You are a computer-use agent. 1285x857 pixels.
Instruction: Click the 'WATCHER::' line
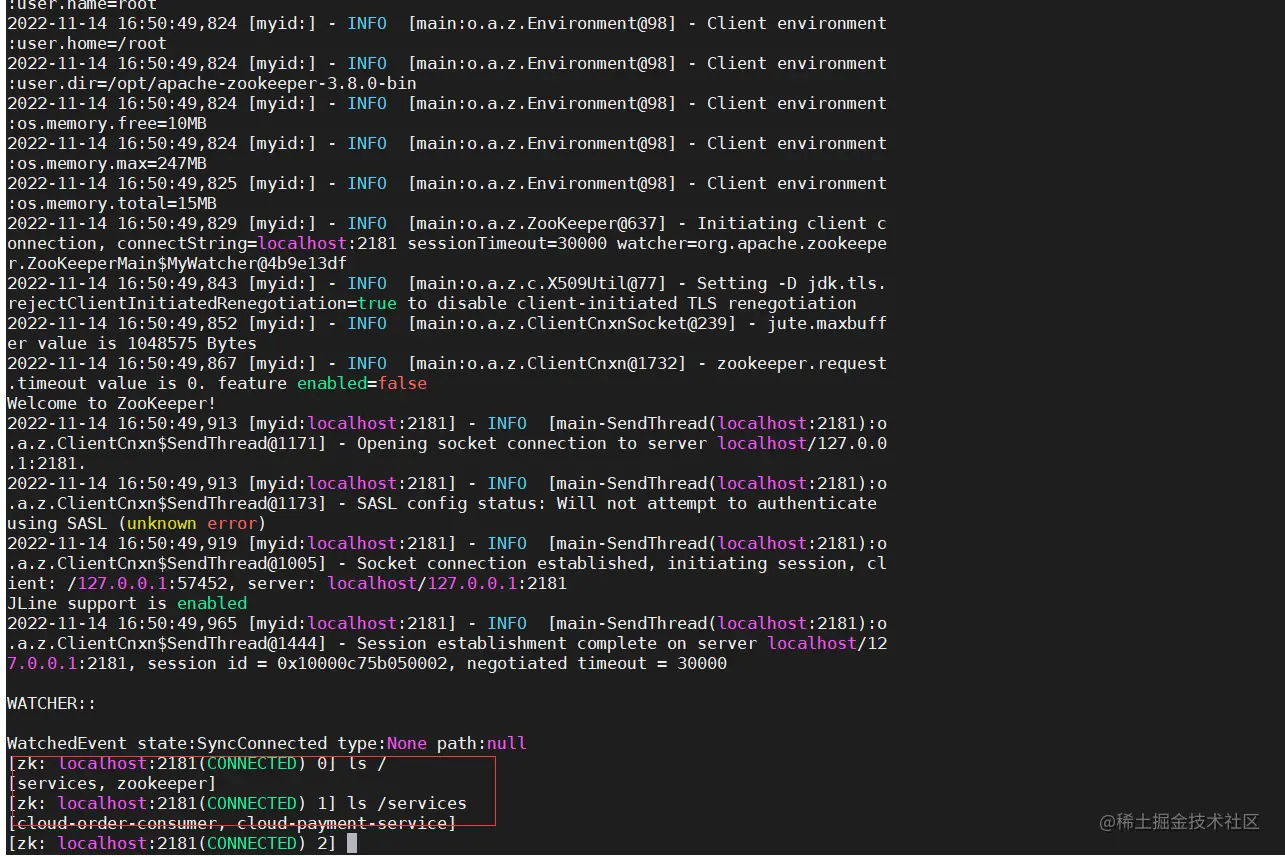click(x=52, y=703)
